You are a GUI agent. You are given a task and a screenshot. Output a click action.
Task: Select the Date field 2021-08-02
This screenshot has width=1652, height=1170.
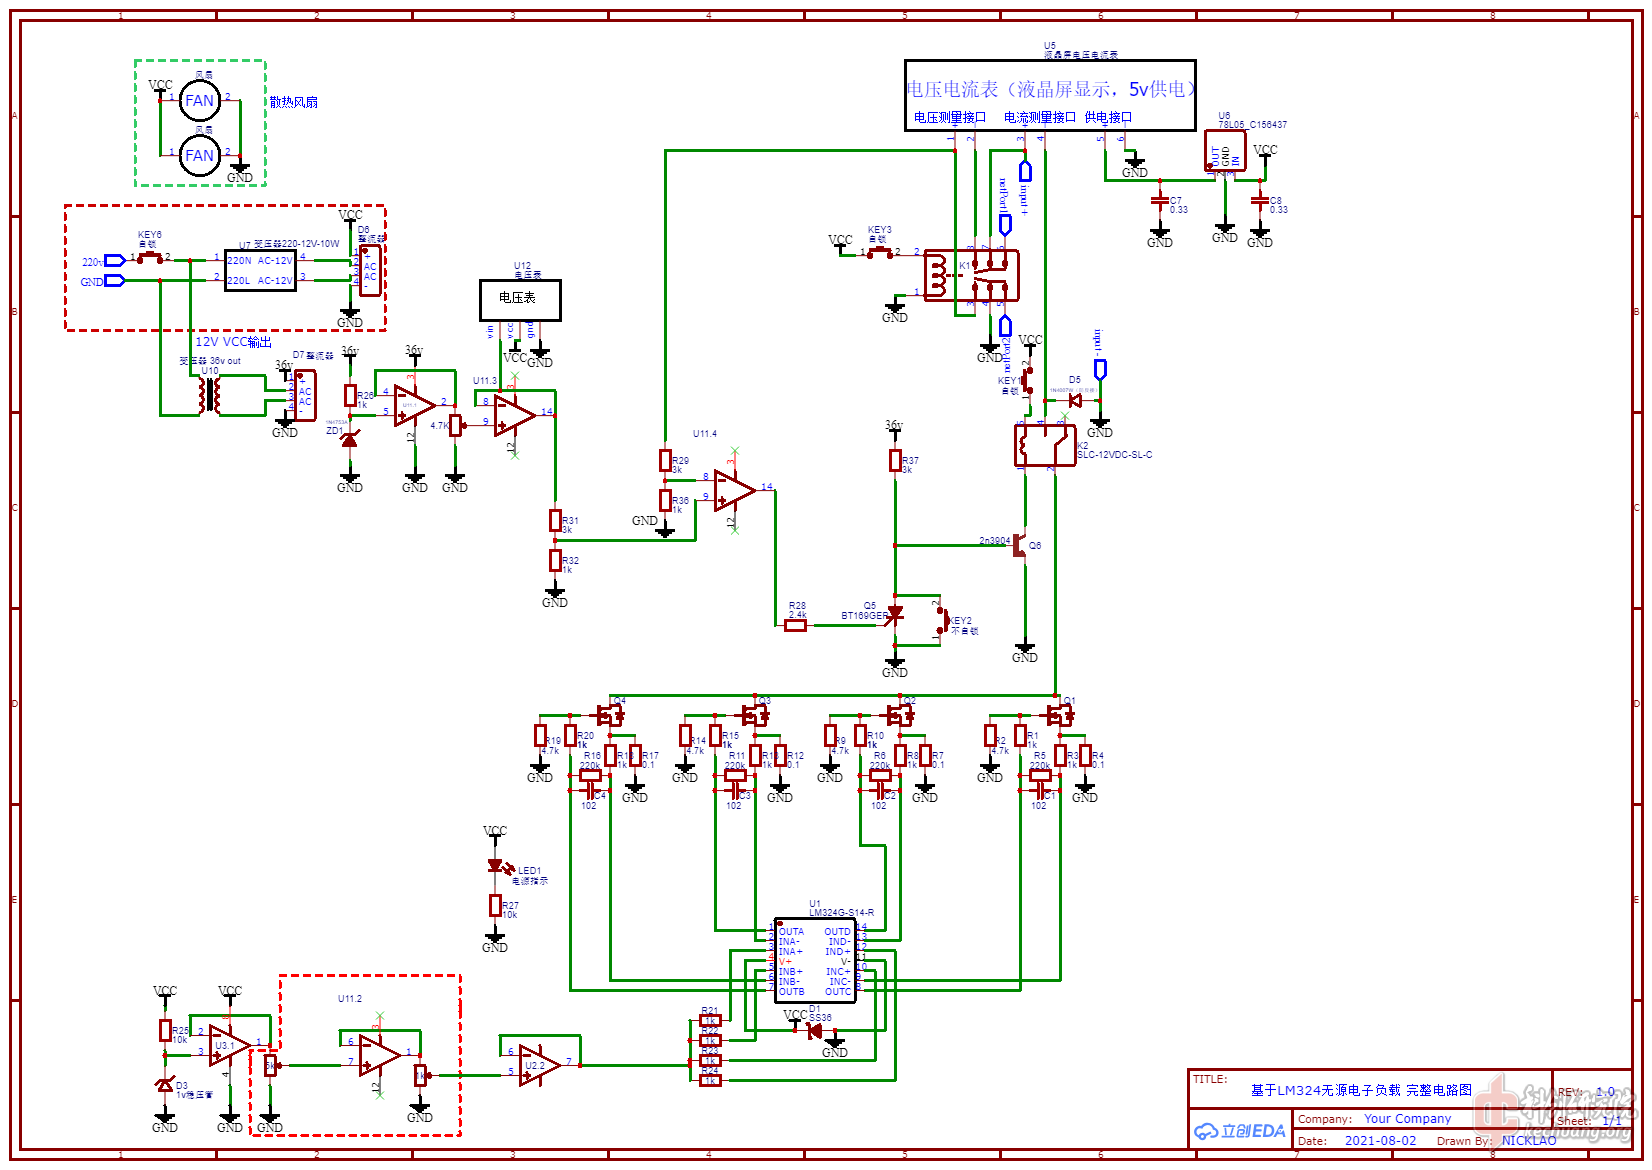click(x=1380, y=1140)
